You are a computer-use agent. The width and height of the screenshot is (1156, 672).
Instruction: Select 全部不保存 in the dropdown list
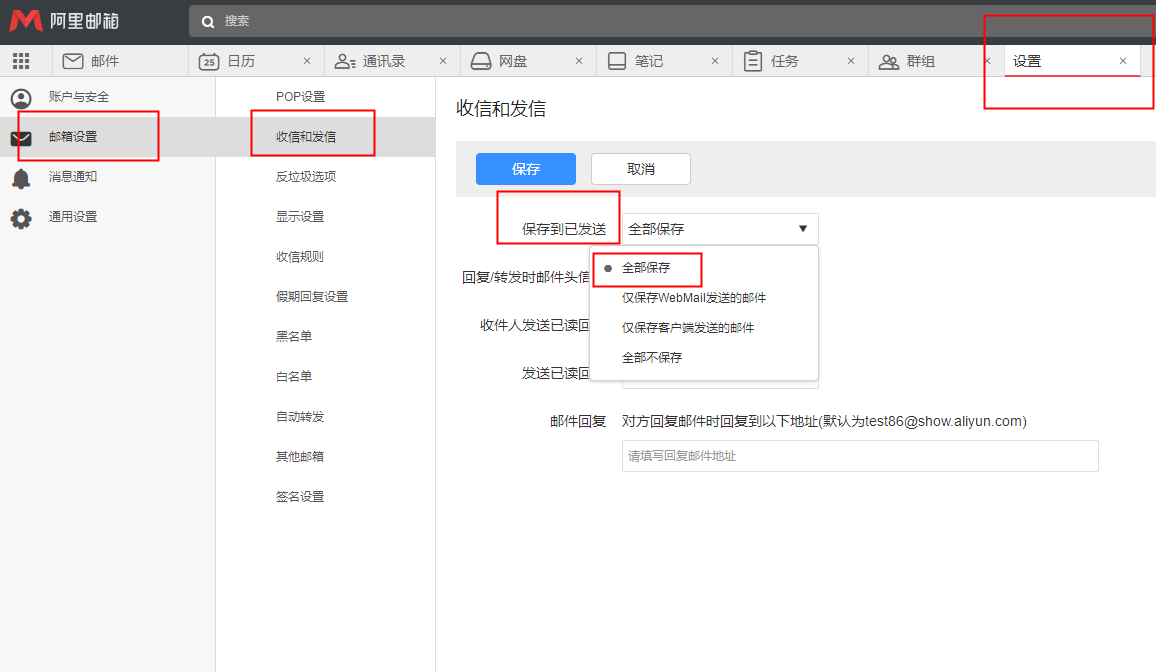coord(652,357)
